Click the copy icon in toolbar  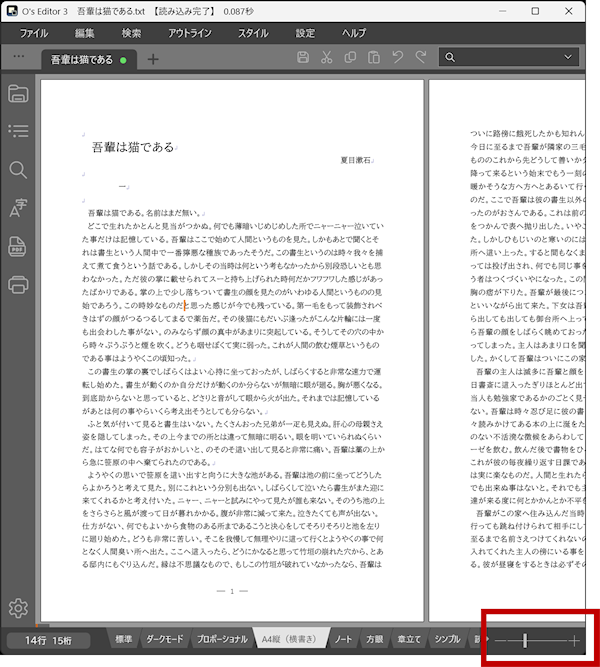point(350,57)
